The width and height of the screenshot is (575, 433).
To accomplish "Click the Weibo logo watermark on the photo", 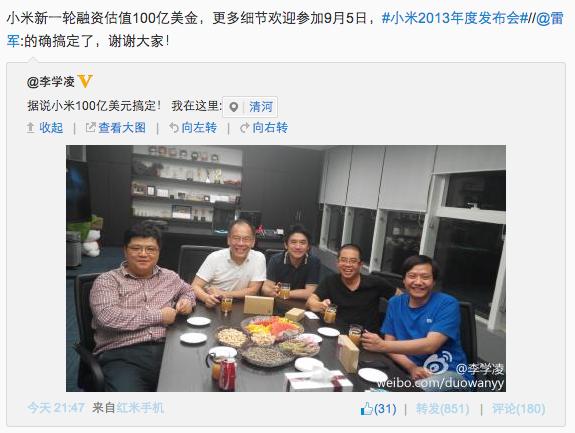I will point(437,363).
